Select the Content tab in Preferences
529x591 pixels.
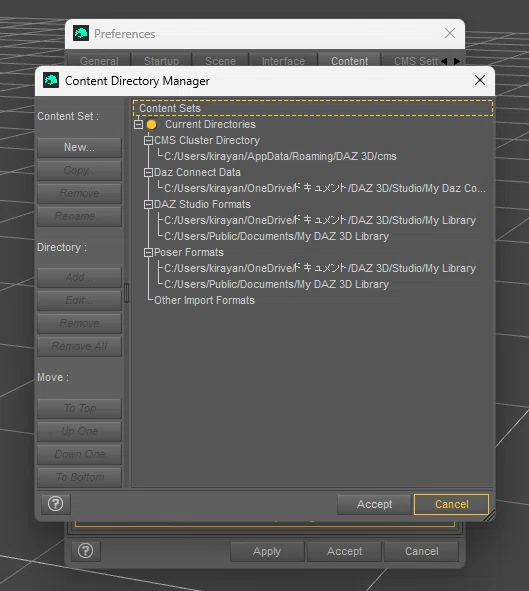(350, 60)
